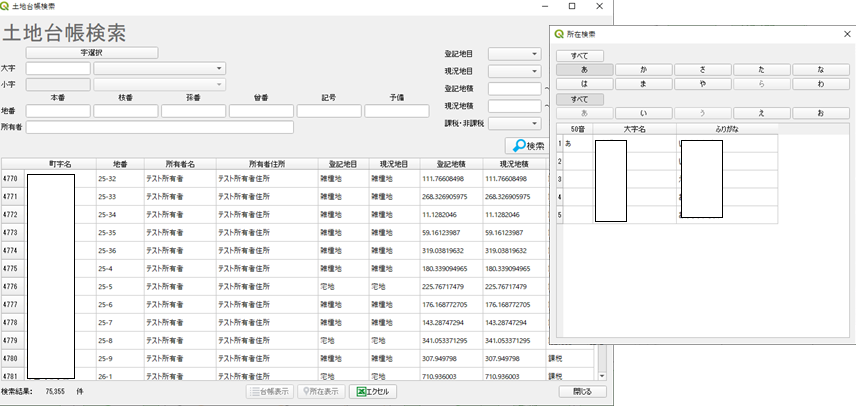This screenshot has width=856, height=406.
Task: Click the 検索 magnifier search button
Action: pos(526,146)
